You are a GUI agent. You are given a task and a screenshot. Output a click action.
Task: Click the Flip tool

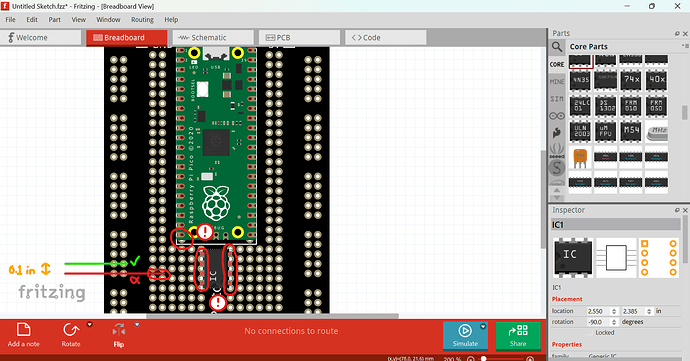[119, 335]
